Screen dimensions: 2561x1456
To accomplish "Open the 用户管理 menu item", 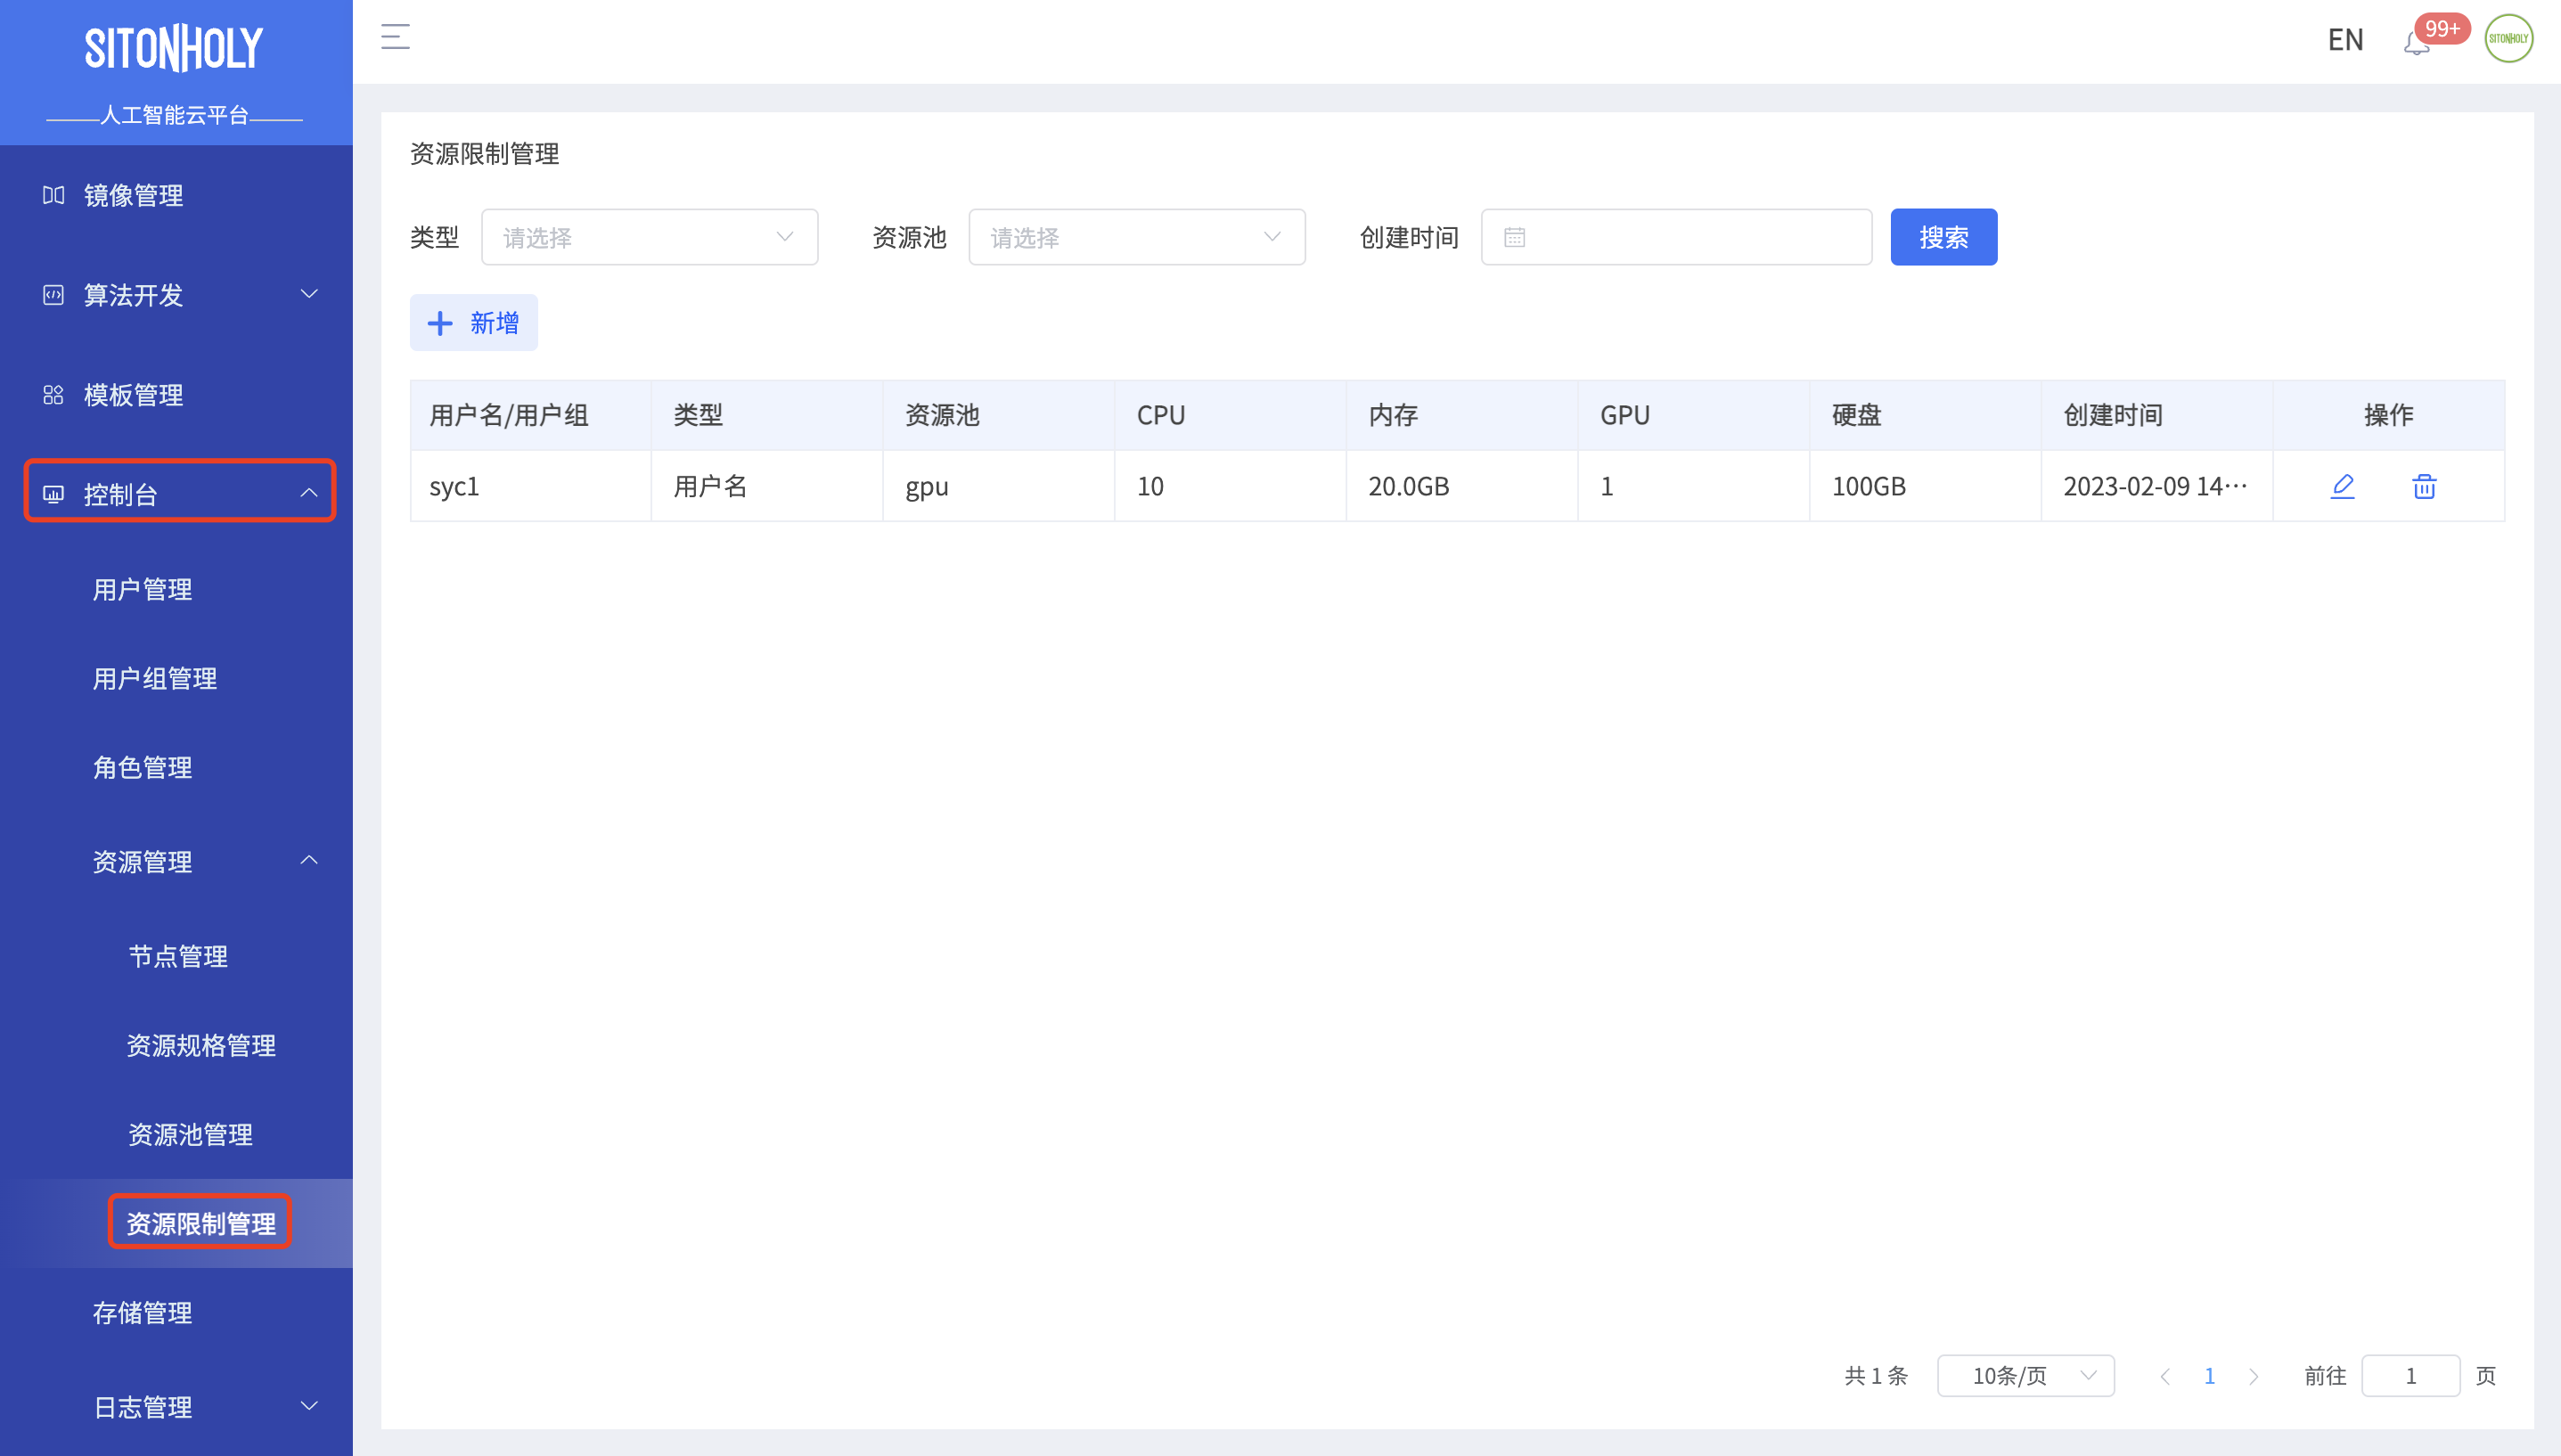I will coord(176,589).
